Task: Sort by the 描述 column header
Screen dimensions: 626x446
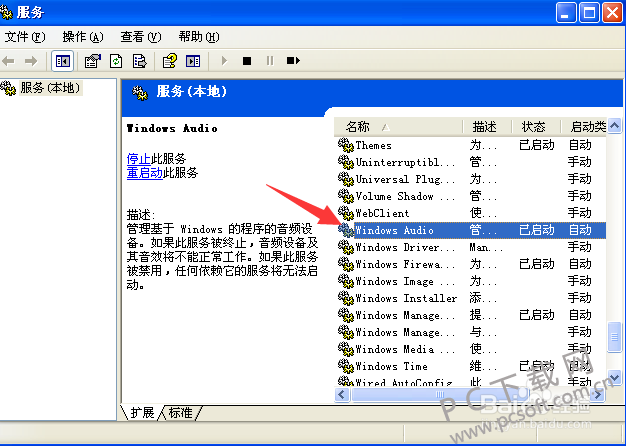Action: (487, 127)
